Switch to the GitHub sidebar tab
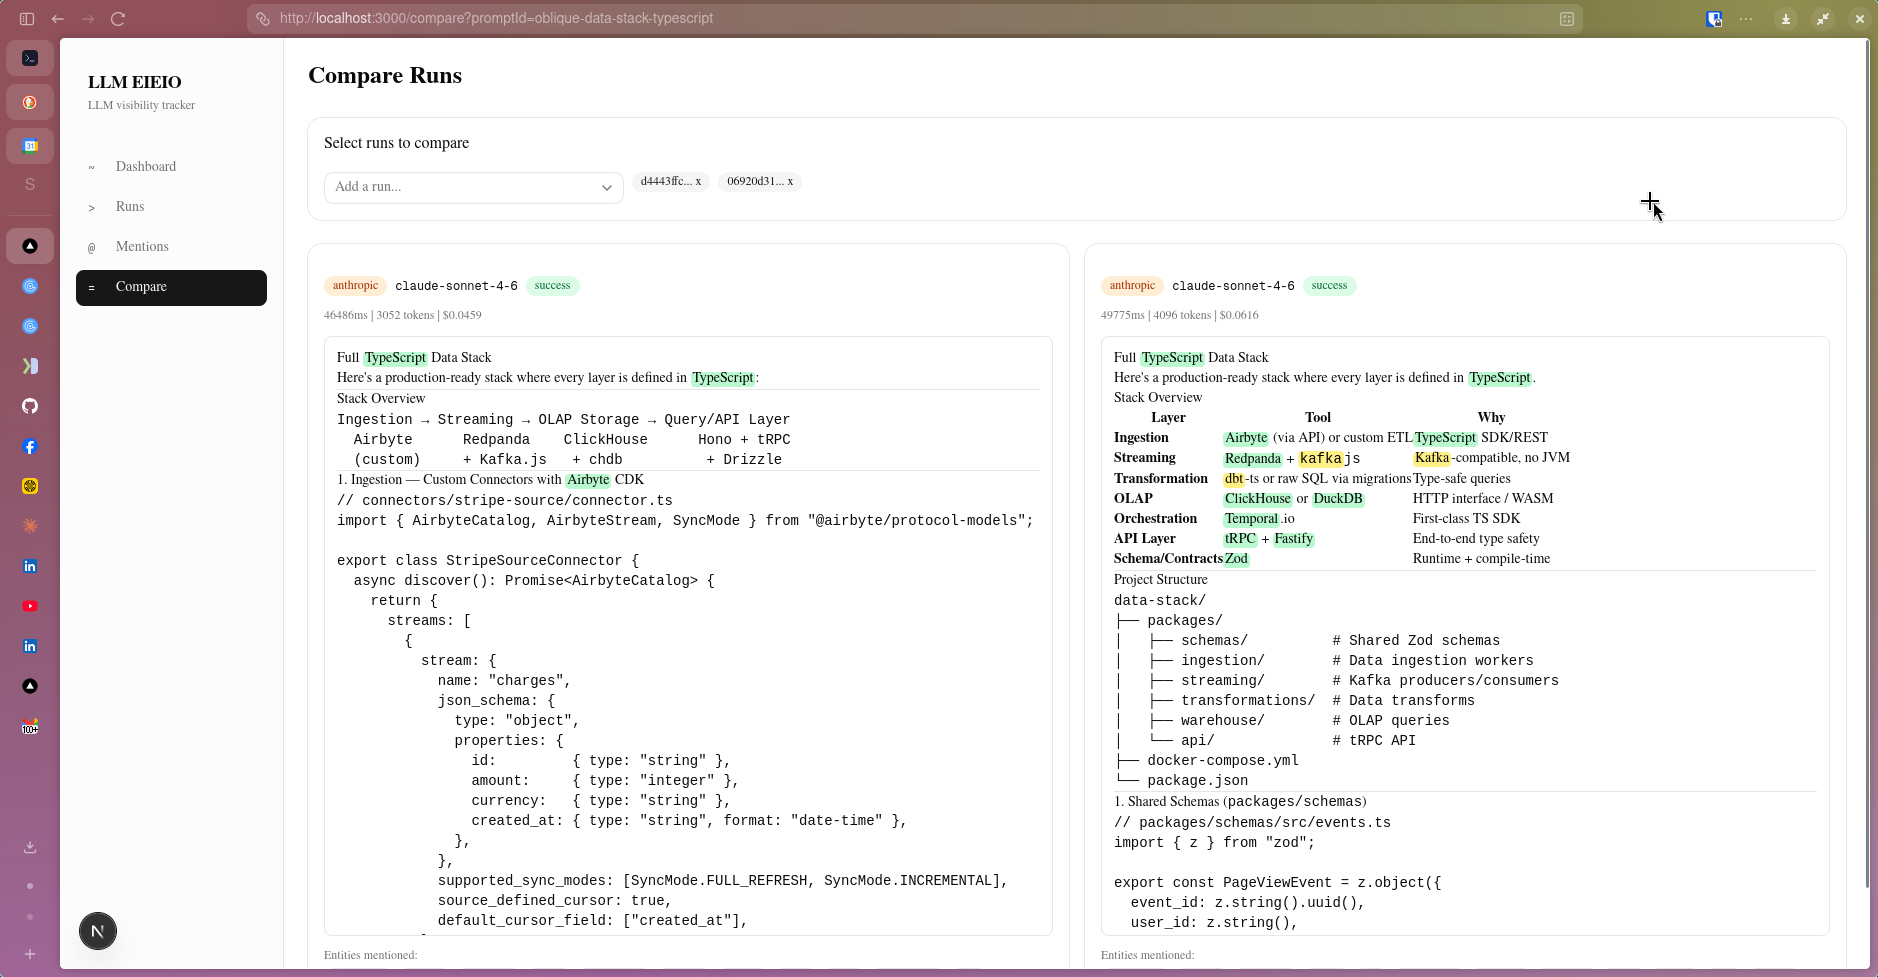This screenshot has height=977, width=1878. [30, 406]
